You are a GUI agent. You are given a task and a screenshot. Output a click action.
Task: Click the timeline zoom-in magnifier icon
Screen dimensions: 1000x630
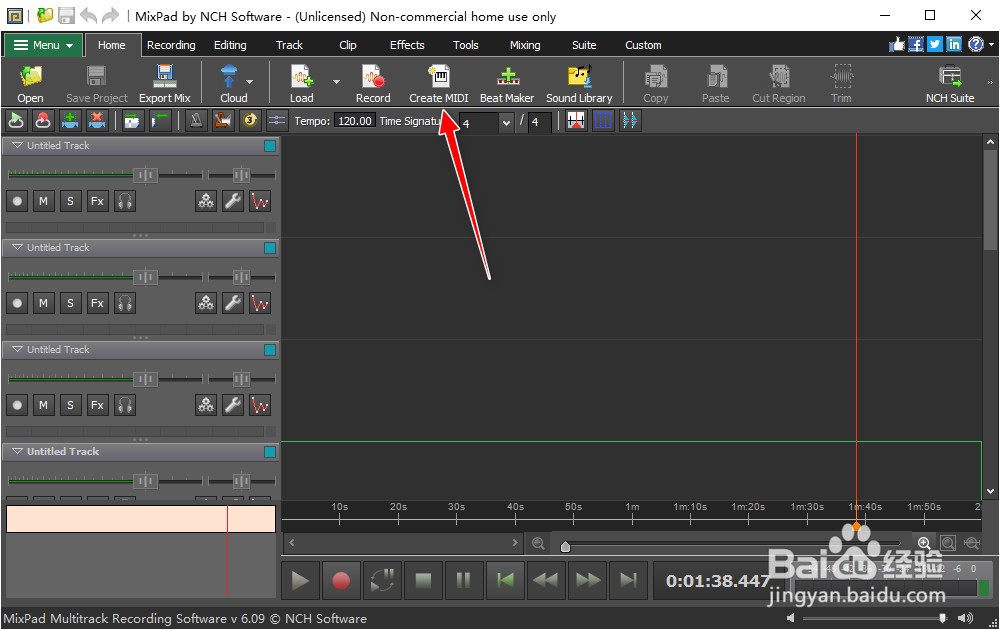(923, 543)
